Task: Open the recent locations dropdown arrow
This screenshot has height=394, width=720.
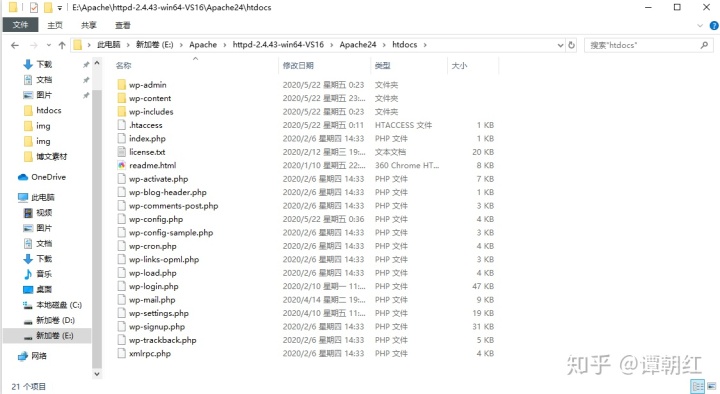Action: [49, 45]
